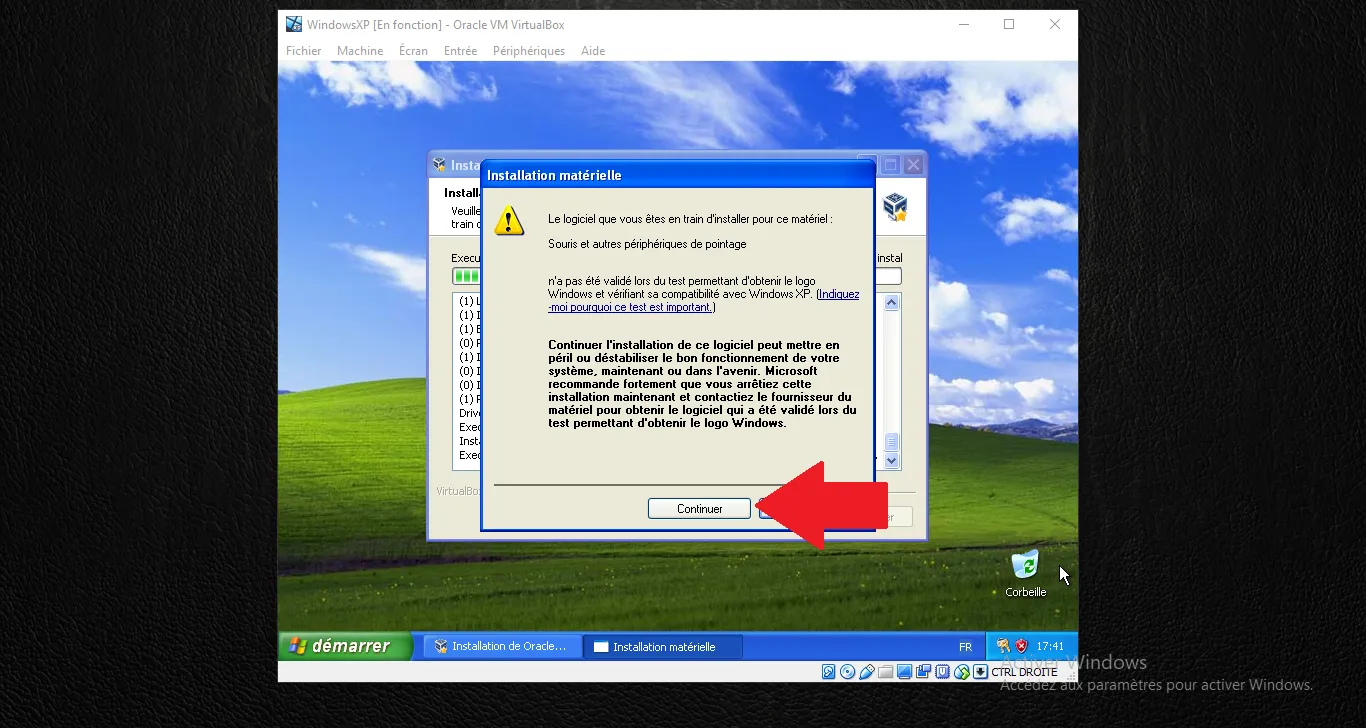Click the keyboard host key icon near CTRL DROITE
The image size is (1366, 728).
(980, 671)
